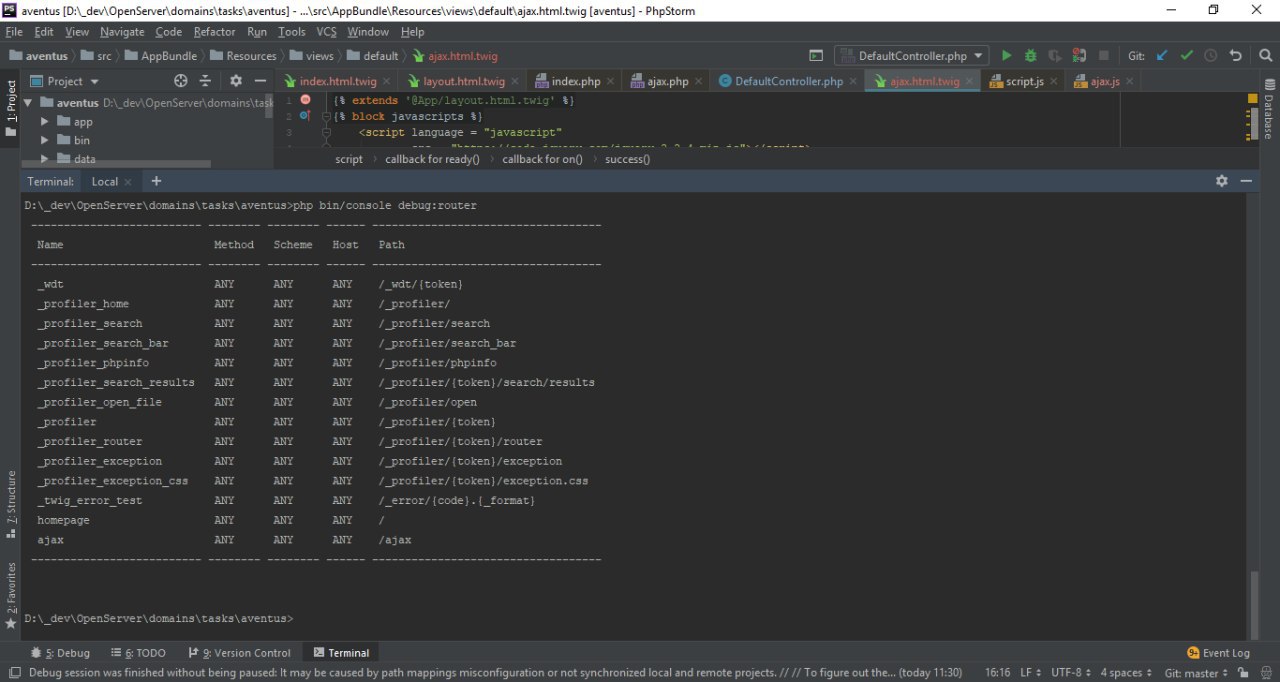Open the 9: Version Control tool window

(x=238, y=653)
